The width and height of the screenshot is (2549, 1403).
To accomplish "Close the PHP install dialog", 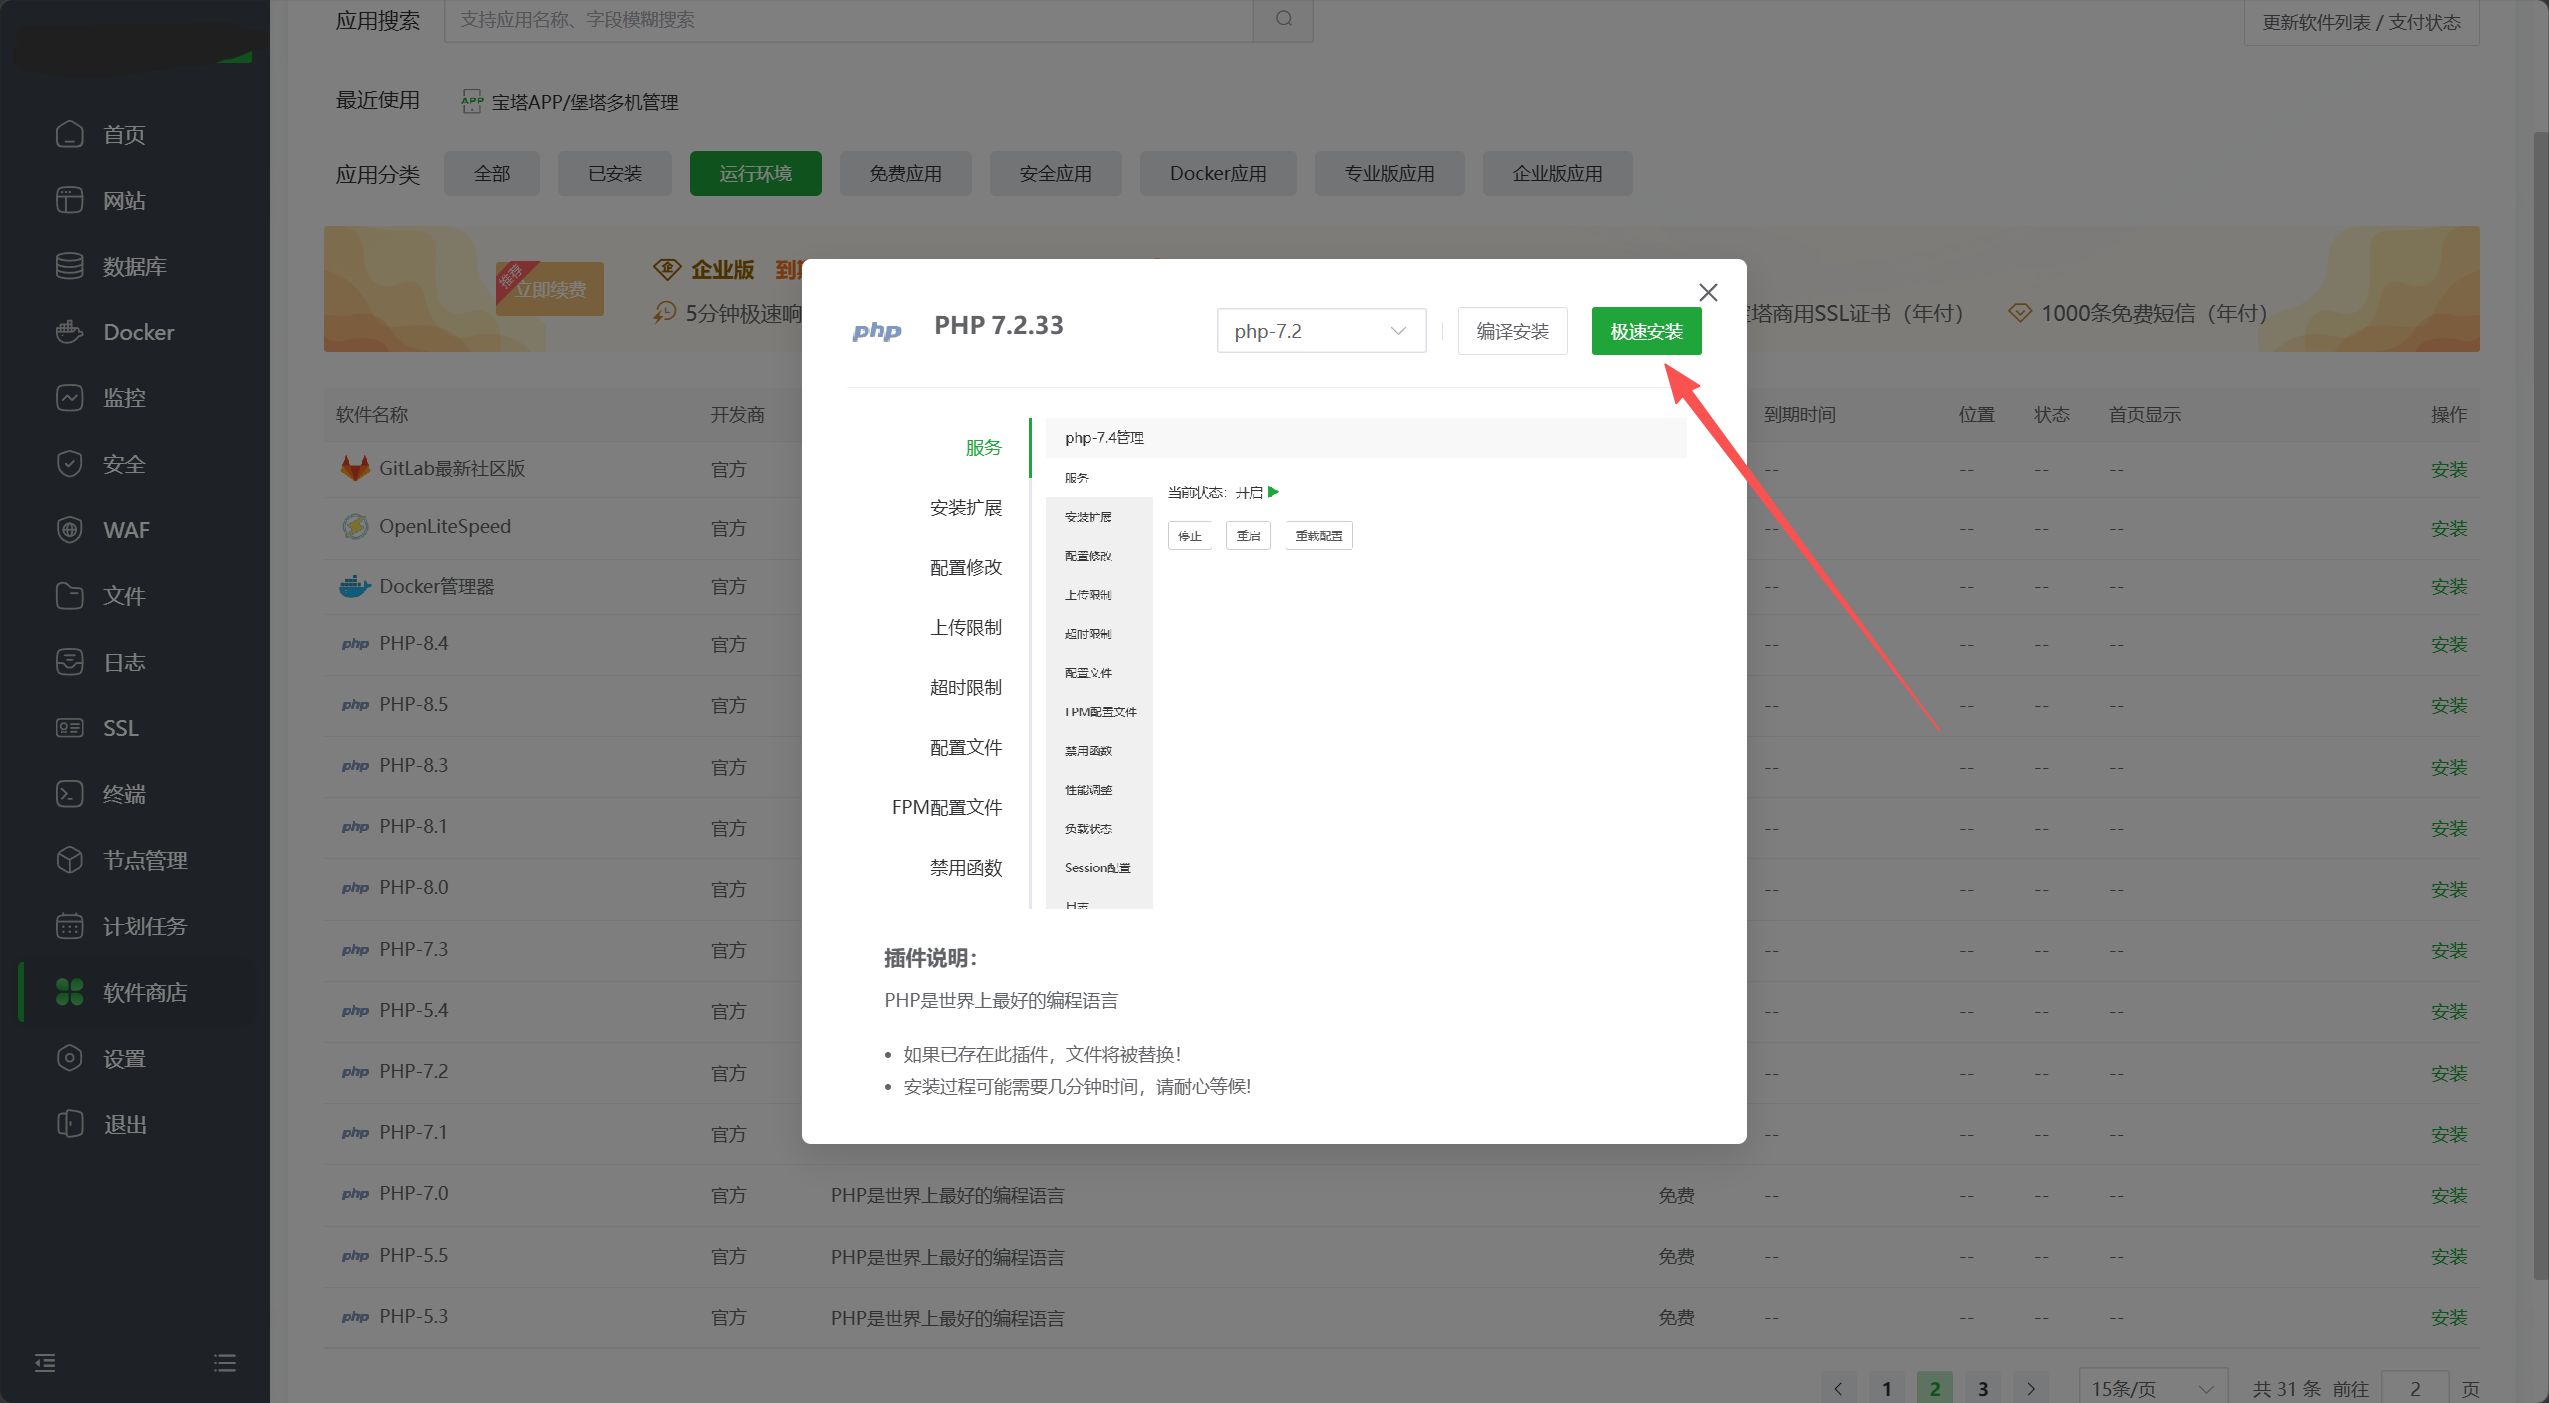I will pyautogui.click(x=1708, y=292).
